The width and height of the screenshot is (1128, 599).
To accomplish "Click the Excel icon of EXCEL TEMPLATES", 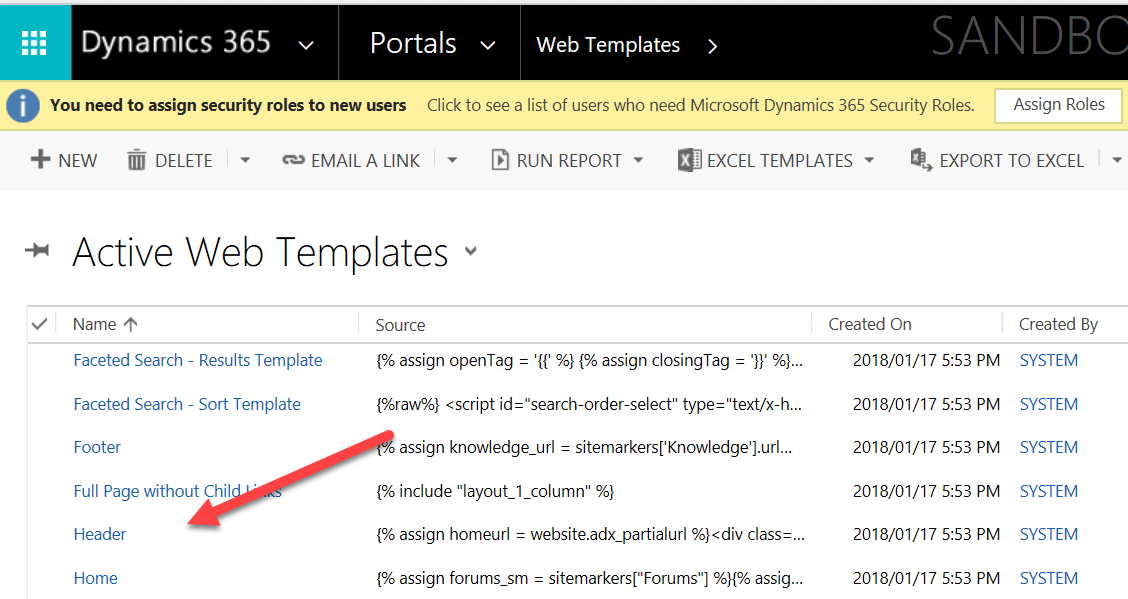I will 689,160.
